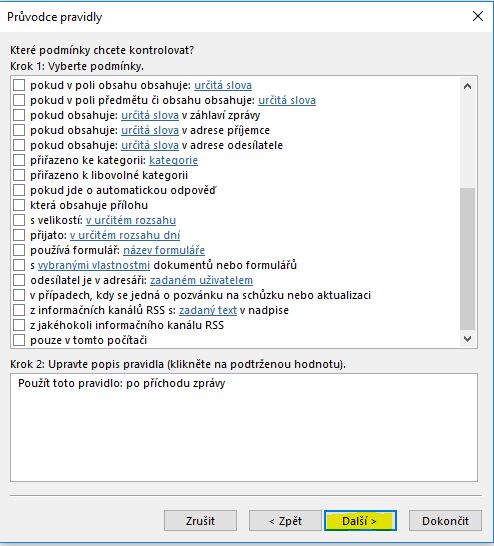This screenshot has height=546, width=494.
Task: Finish the wizard with Dokončit
Action: pyautogui.click(x=445, y=521)
